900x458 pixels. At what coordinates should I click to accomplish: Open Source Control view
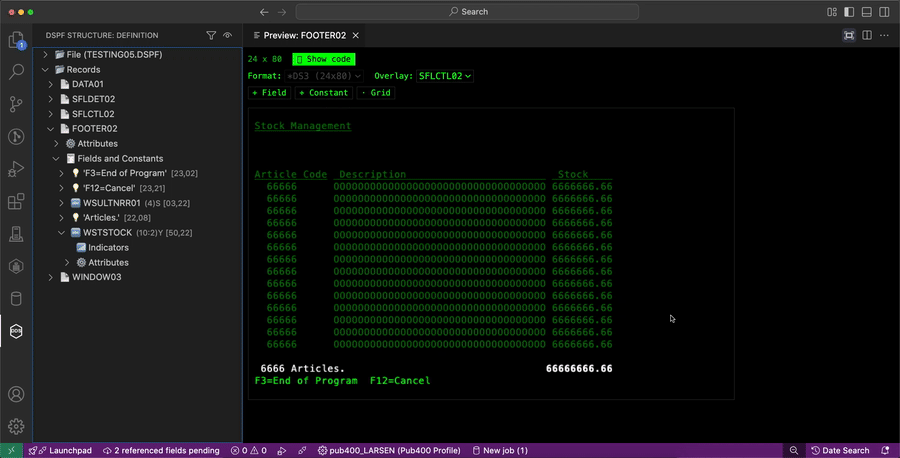16,104
